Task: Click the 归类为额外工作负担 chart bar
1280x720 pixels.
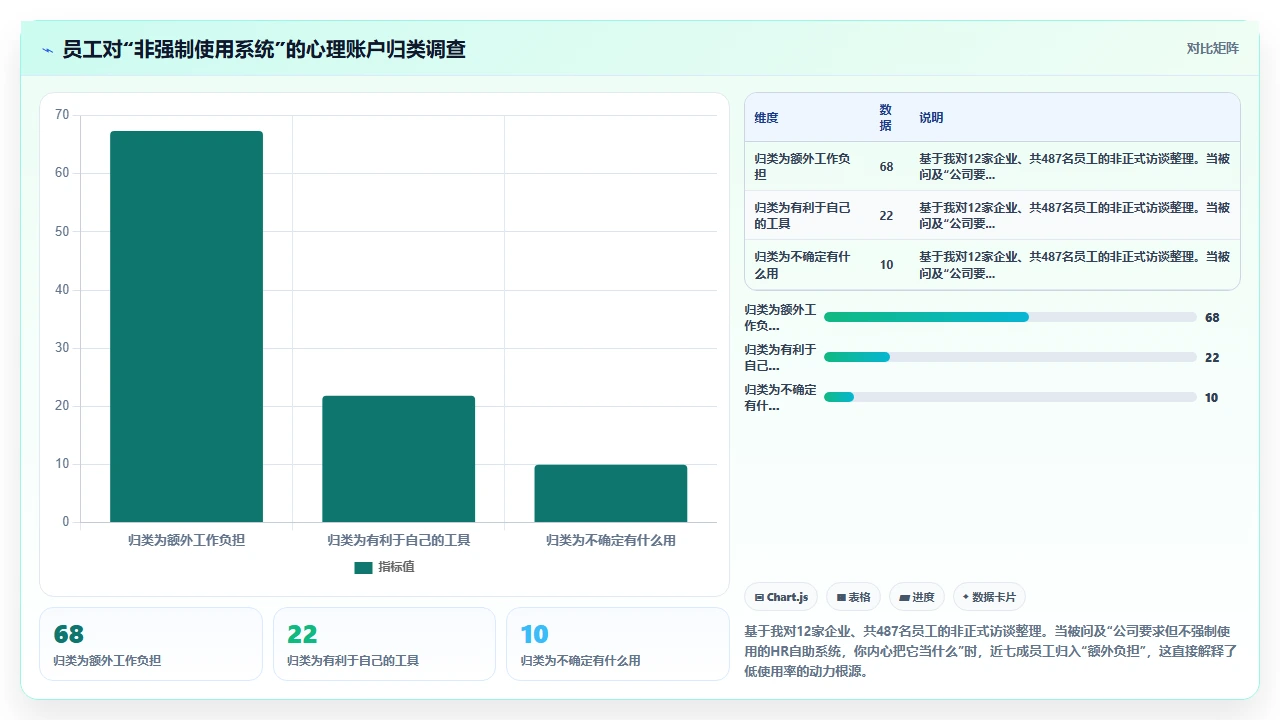Action: (186, 326)
